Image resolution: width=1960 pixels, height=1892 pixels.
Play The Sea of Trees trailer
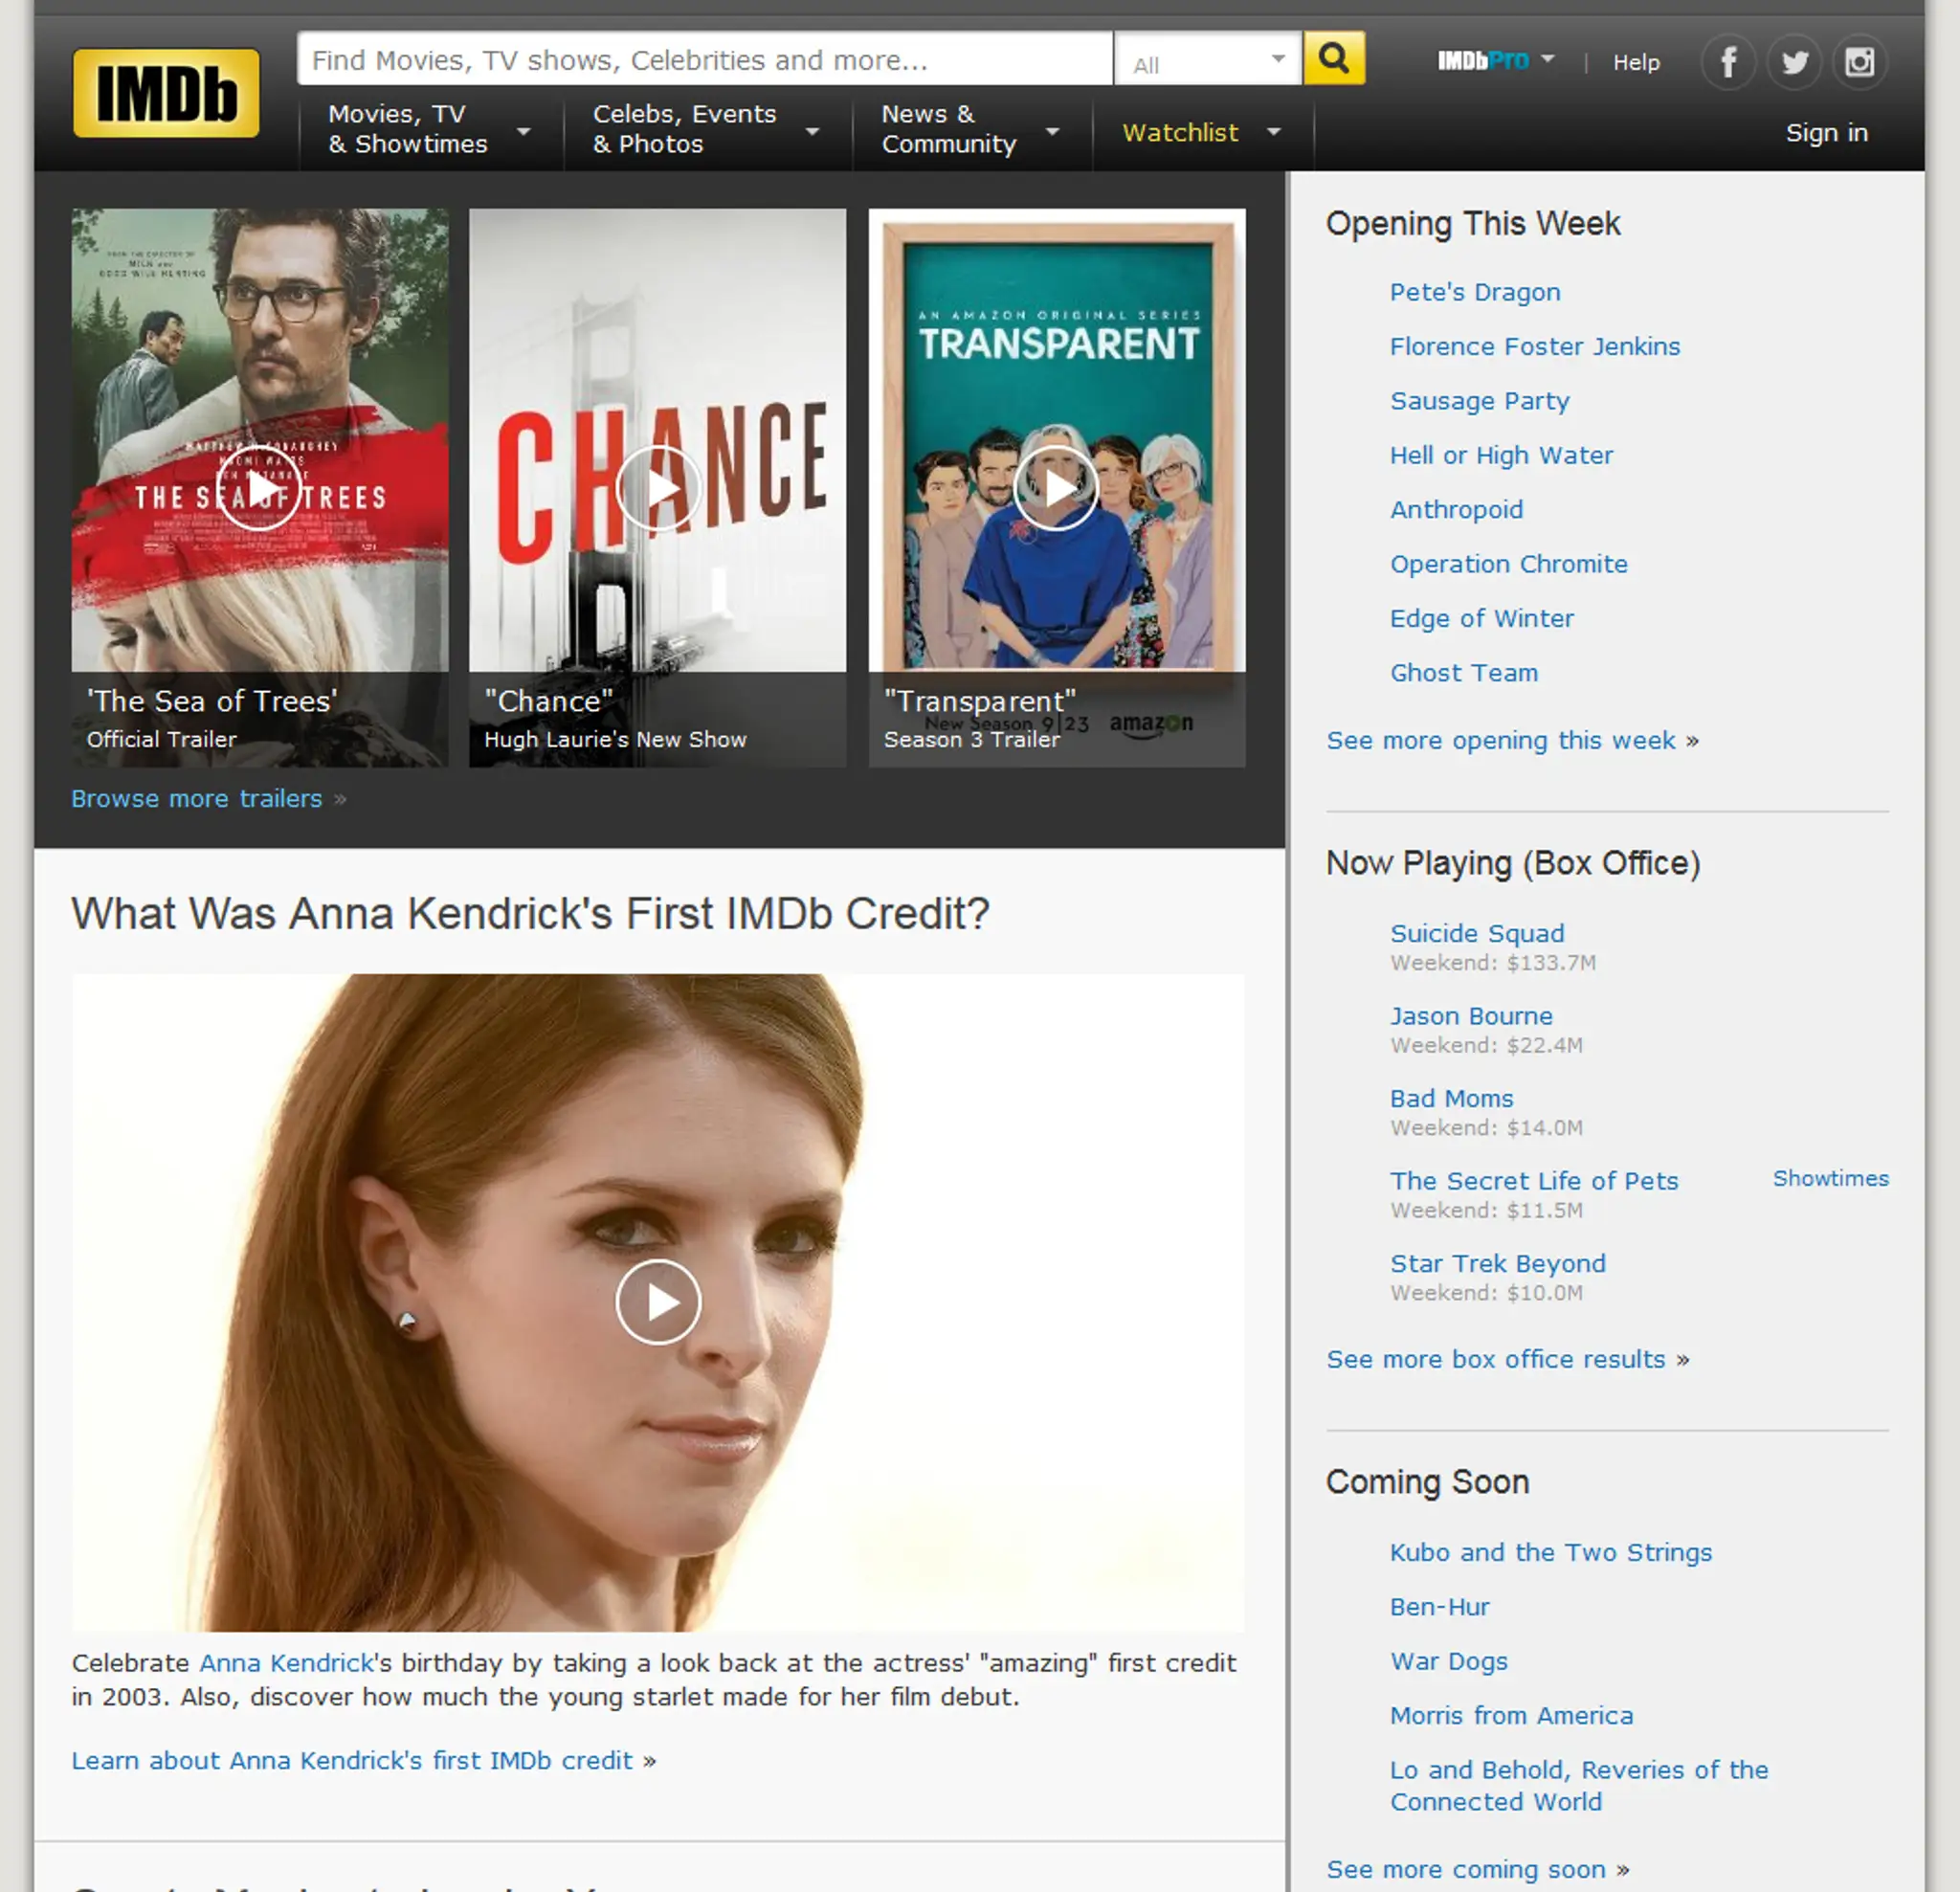(x=259, y=488)
